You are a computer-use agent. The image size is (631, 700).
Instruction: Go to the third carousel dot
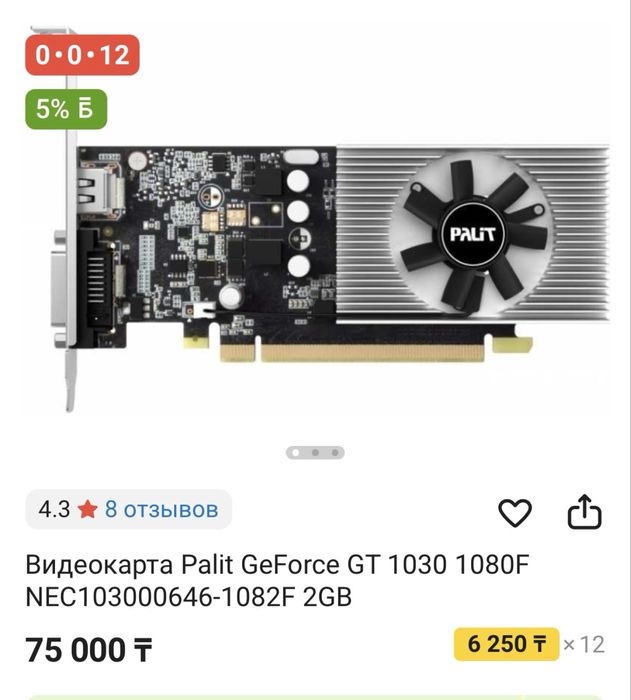[x=335, y=452]
